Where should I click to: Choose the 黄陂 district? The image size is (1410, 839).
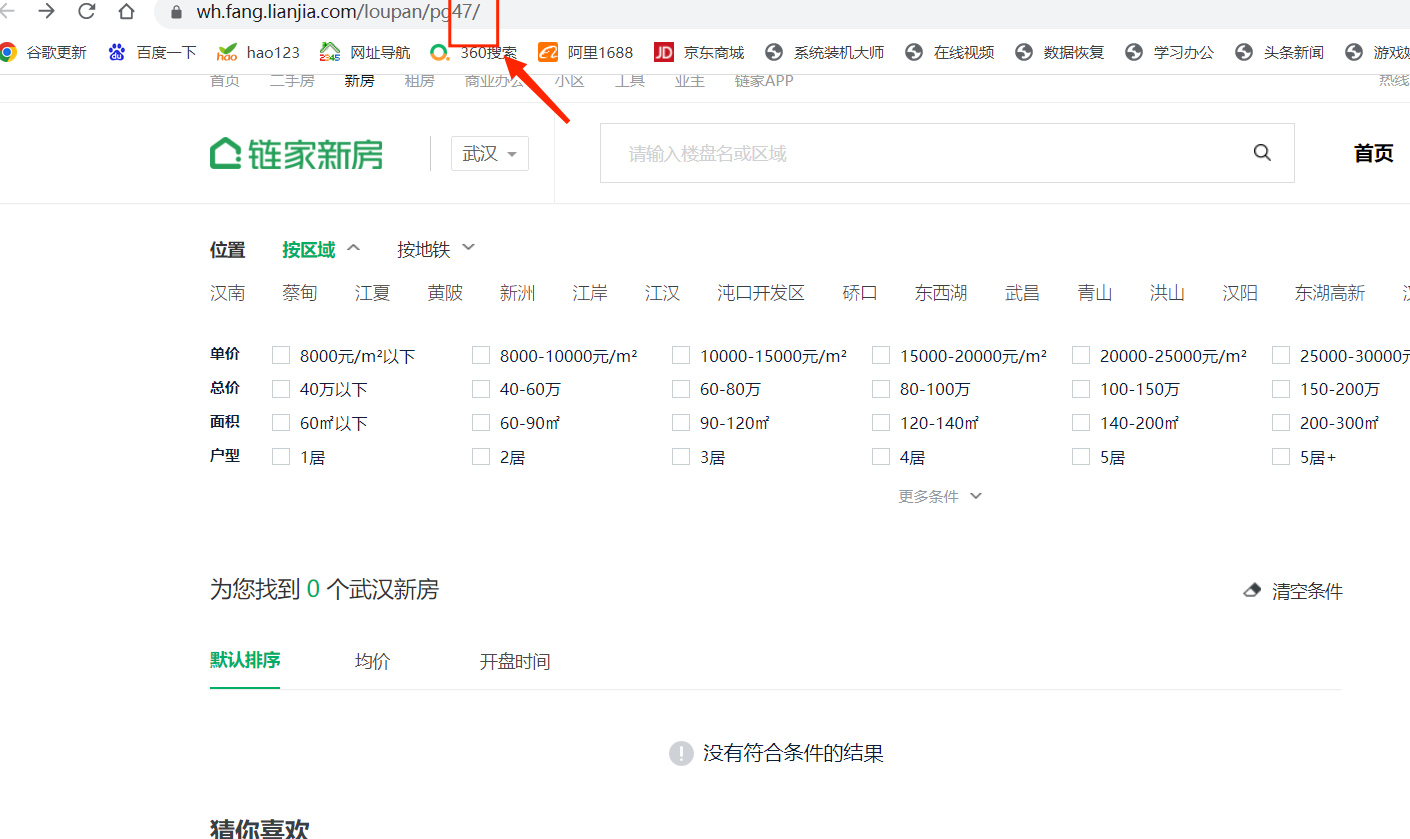coord(445,293)
